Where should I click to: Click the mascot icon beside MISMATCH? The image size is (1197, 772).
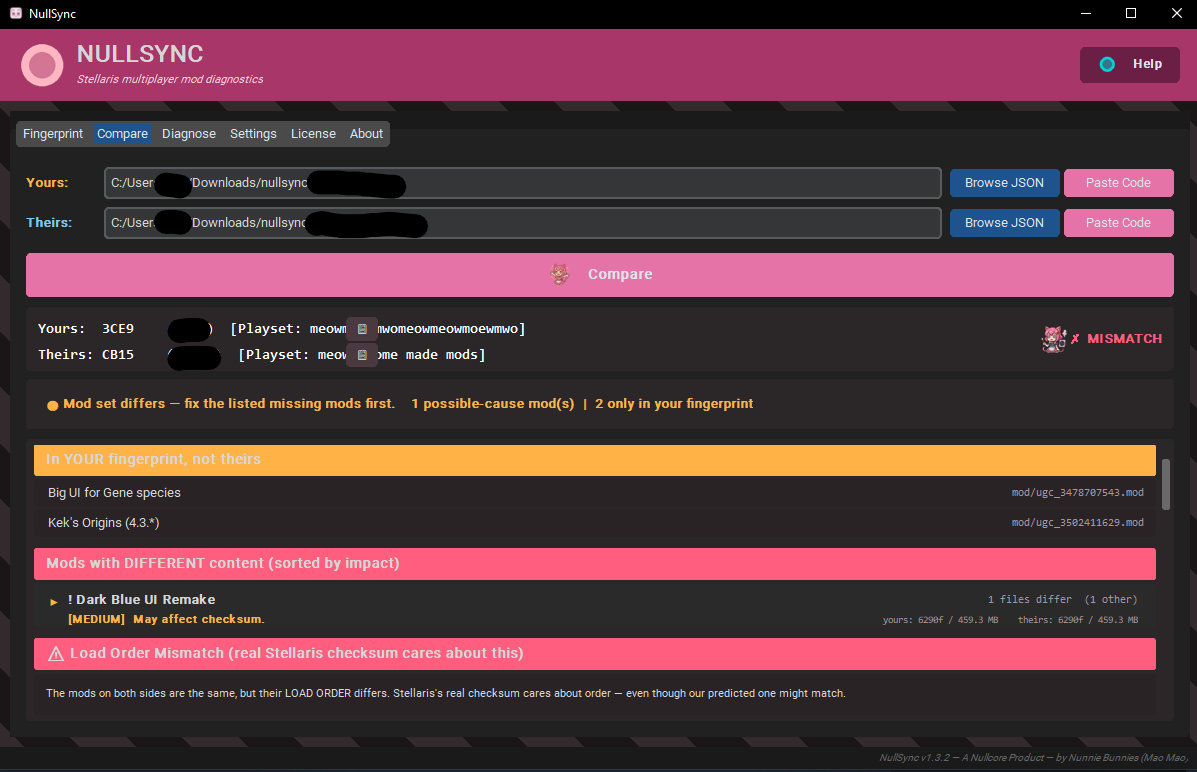[x=1053, y=338]
